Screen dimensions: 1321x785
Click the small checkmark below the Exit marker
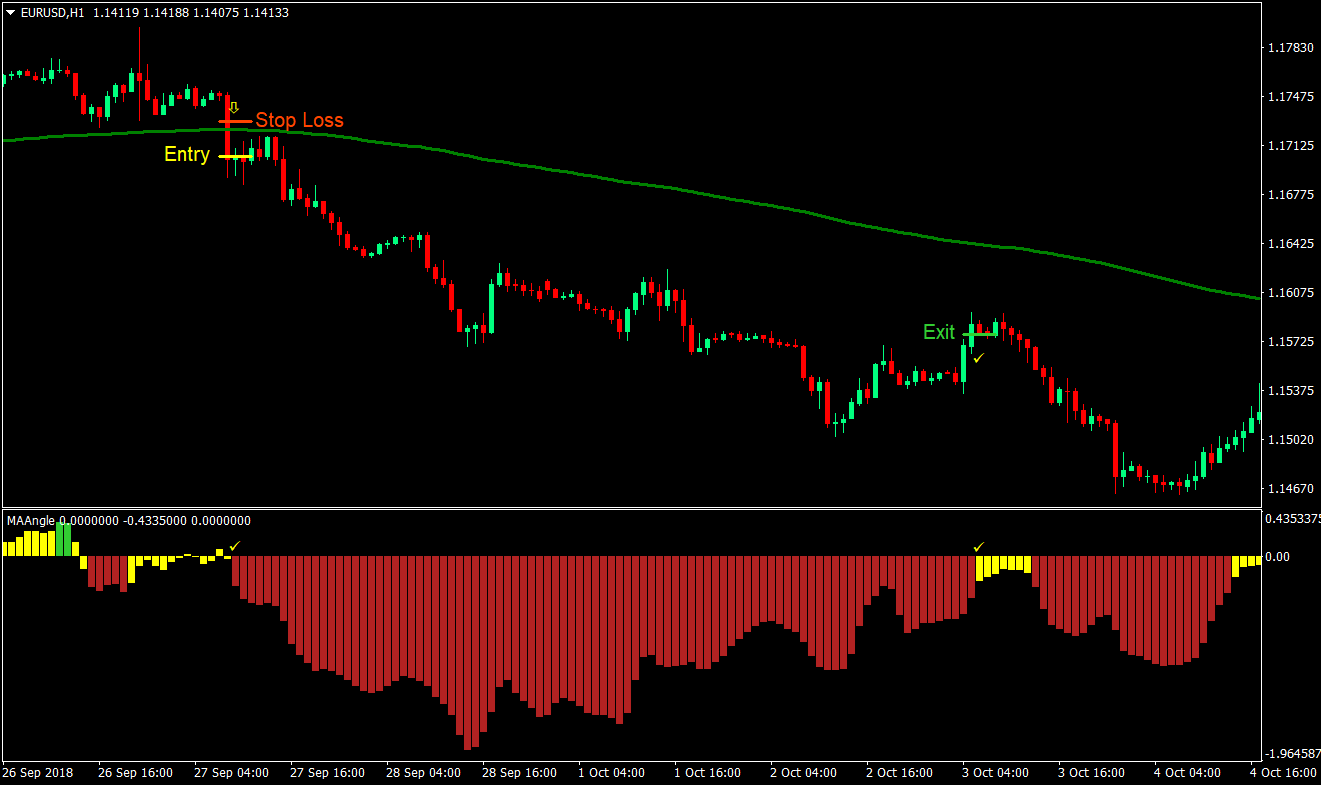[976, 359]
